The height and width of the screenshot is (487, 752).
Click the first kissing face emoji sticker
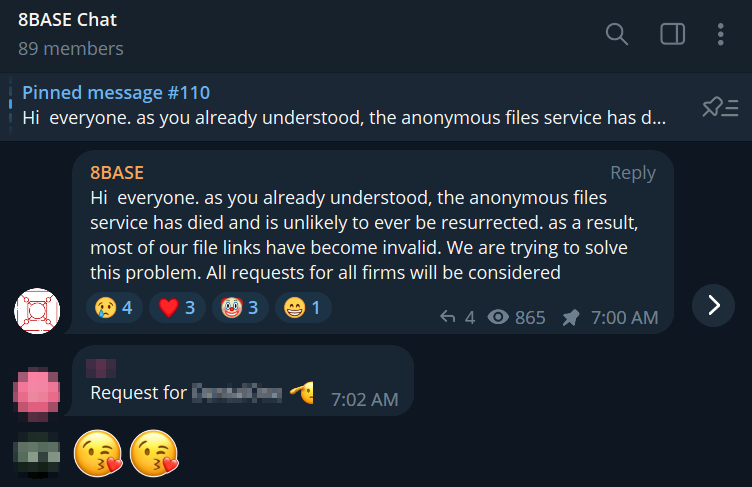click(x=98, y=453)
